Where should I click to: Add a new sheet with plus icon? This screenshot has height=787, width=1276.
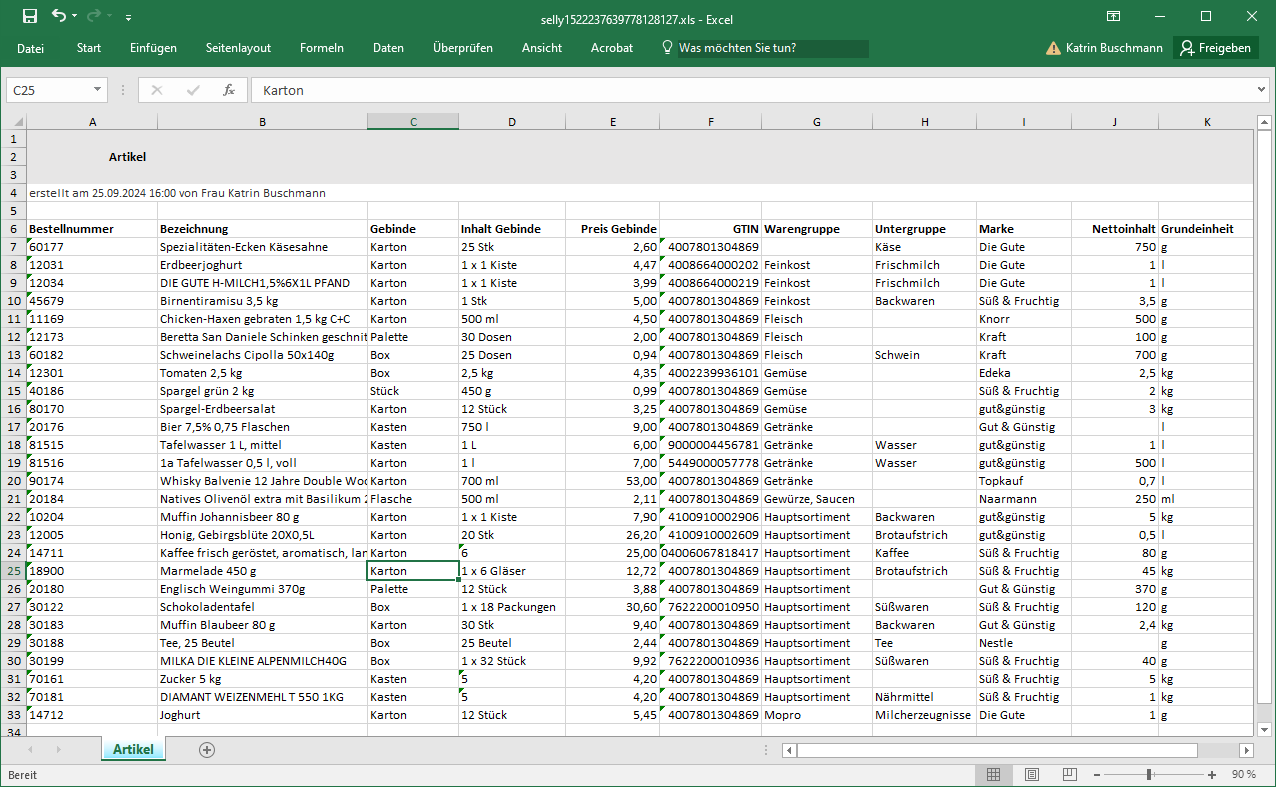207,750
